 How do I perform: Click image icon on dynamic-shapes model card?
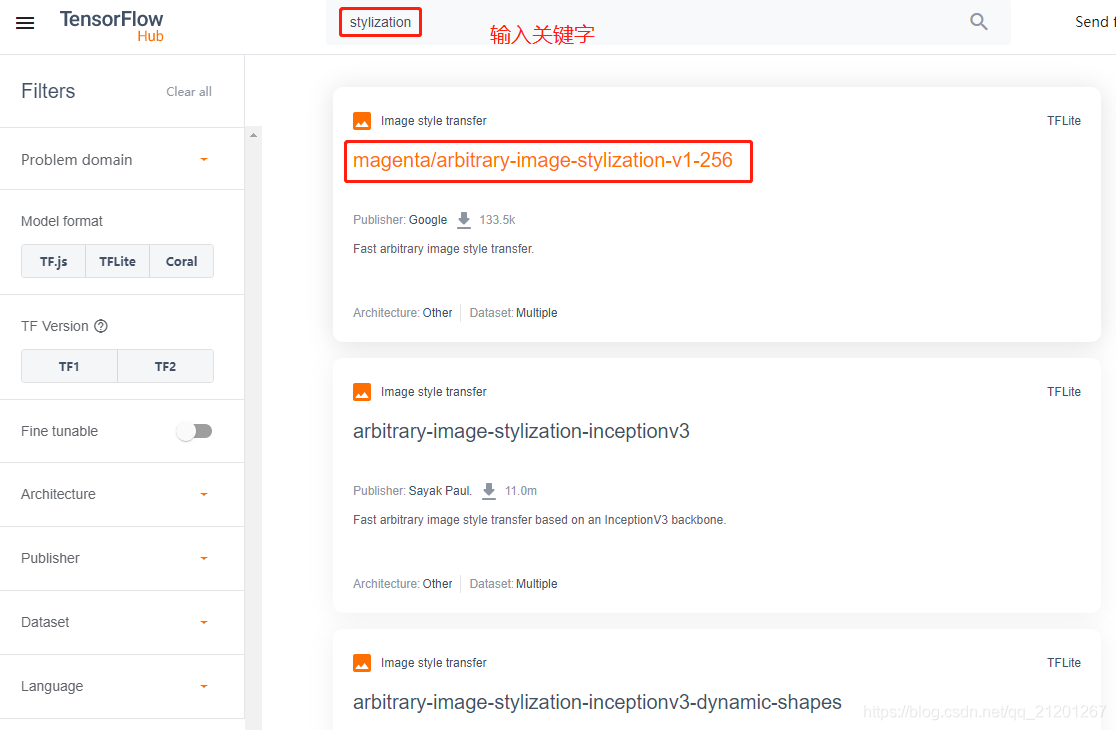coord(362,663)
